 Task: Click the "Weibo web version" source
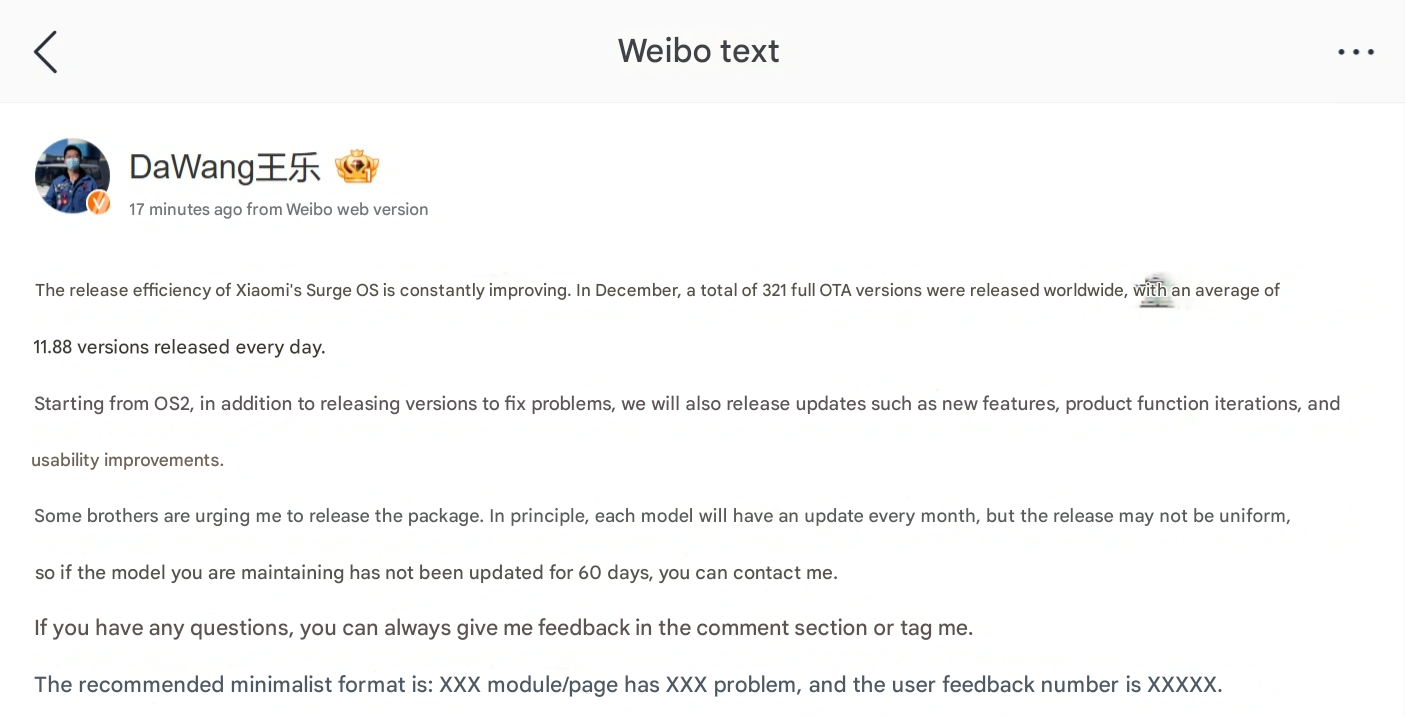point(357,209)
